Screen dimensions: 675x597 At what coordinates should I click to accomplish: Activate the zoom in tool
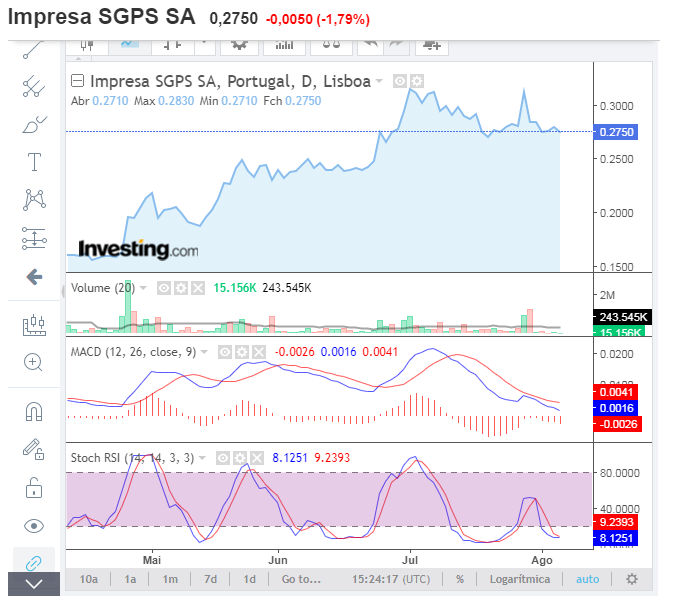[33, 362]
